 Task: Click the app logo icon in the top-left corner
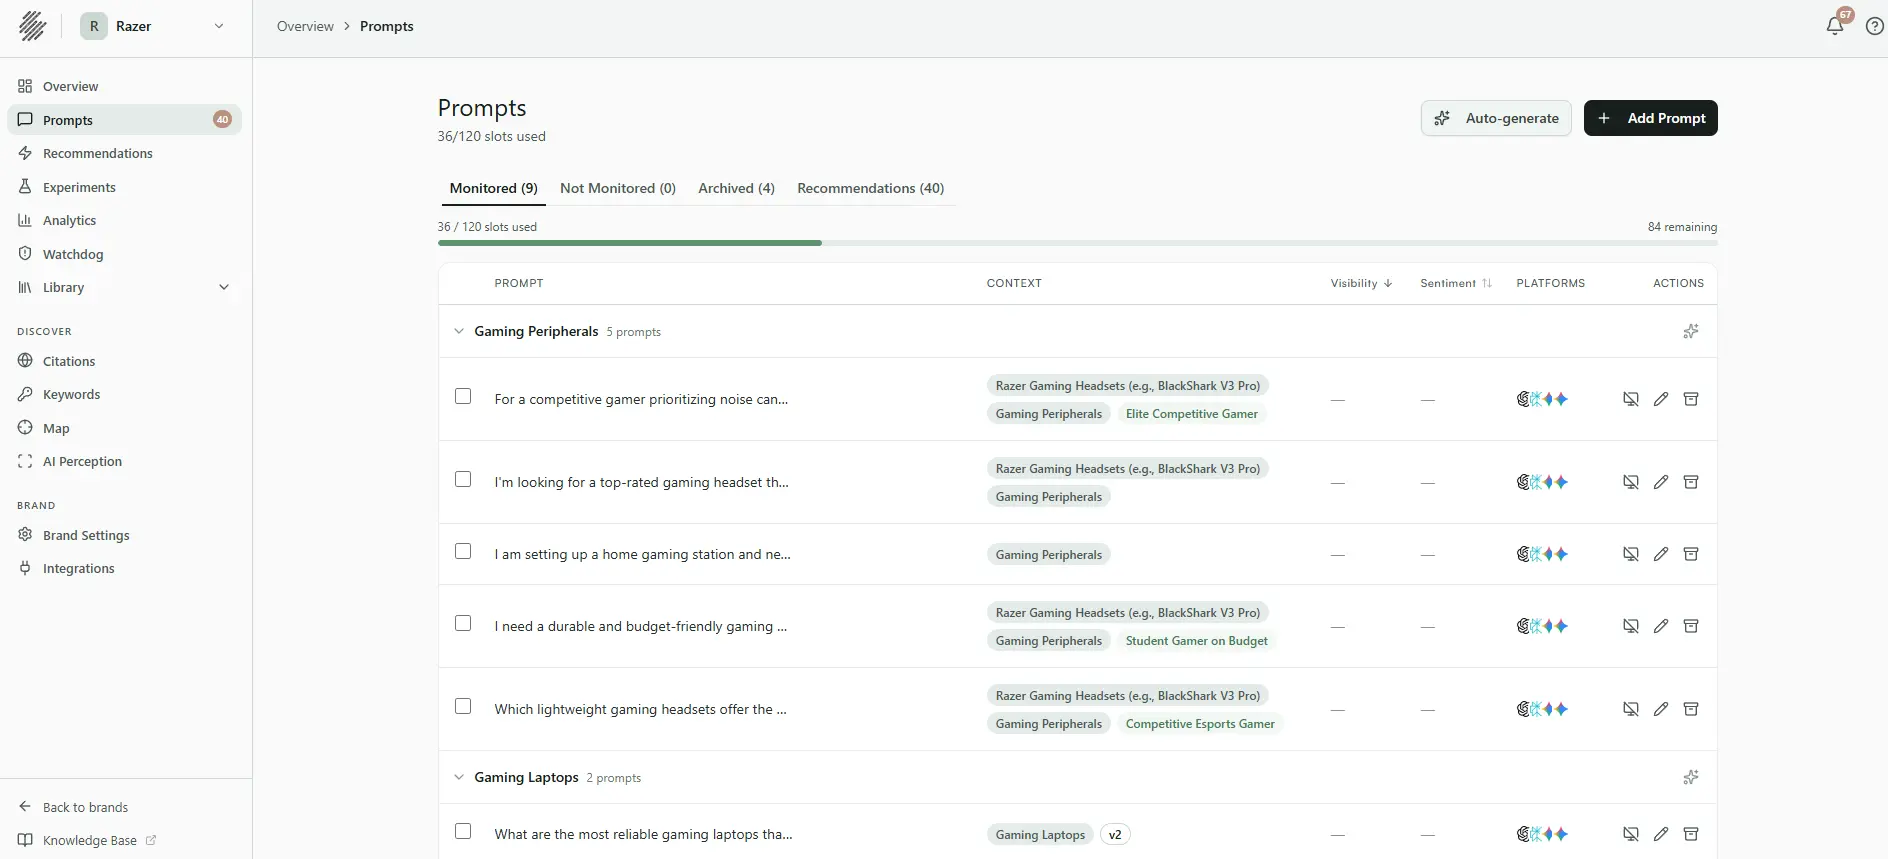click(x=32, y=26)
